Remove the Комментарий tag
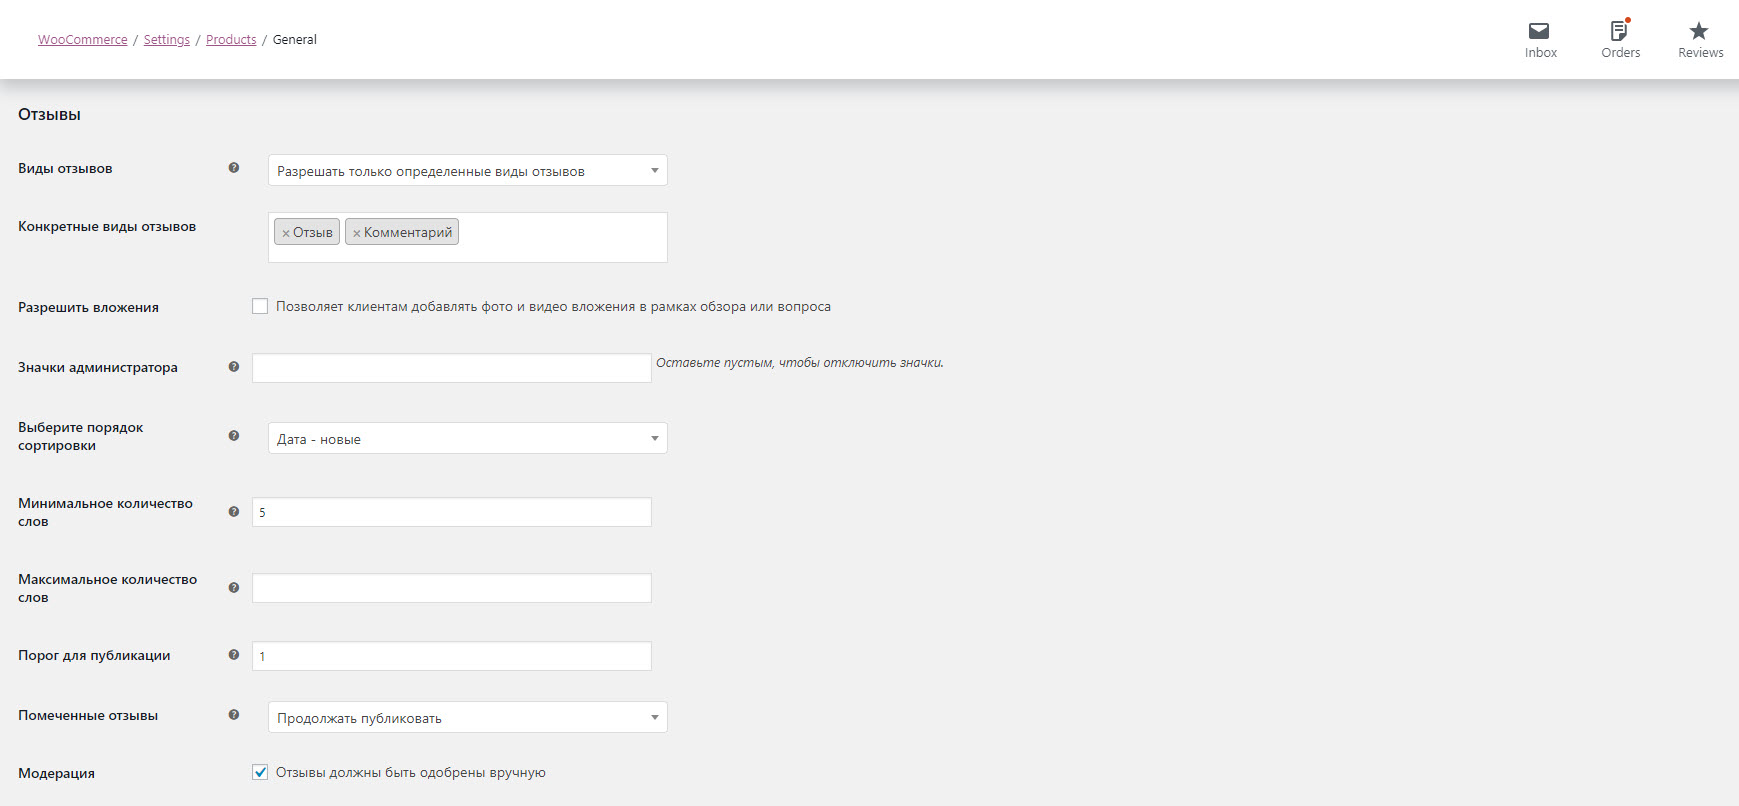1739x806 pixels. click(356, 233)
